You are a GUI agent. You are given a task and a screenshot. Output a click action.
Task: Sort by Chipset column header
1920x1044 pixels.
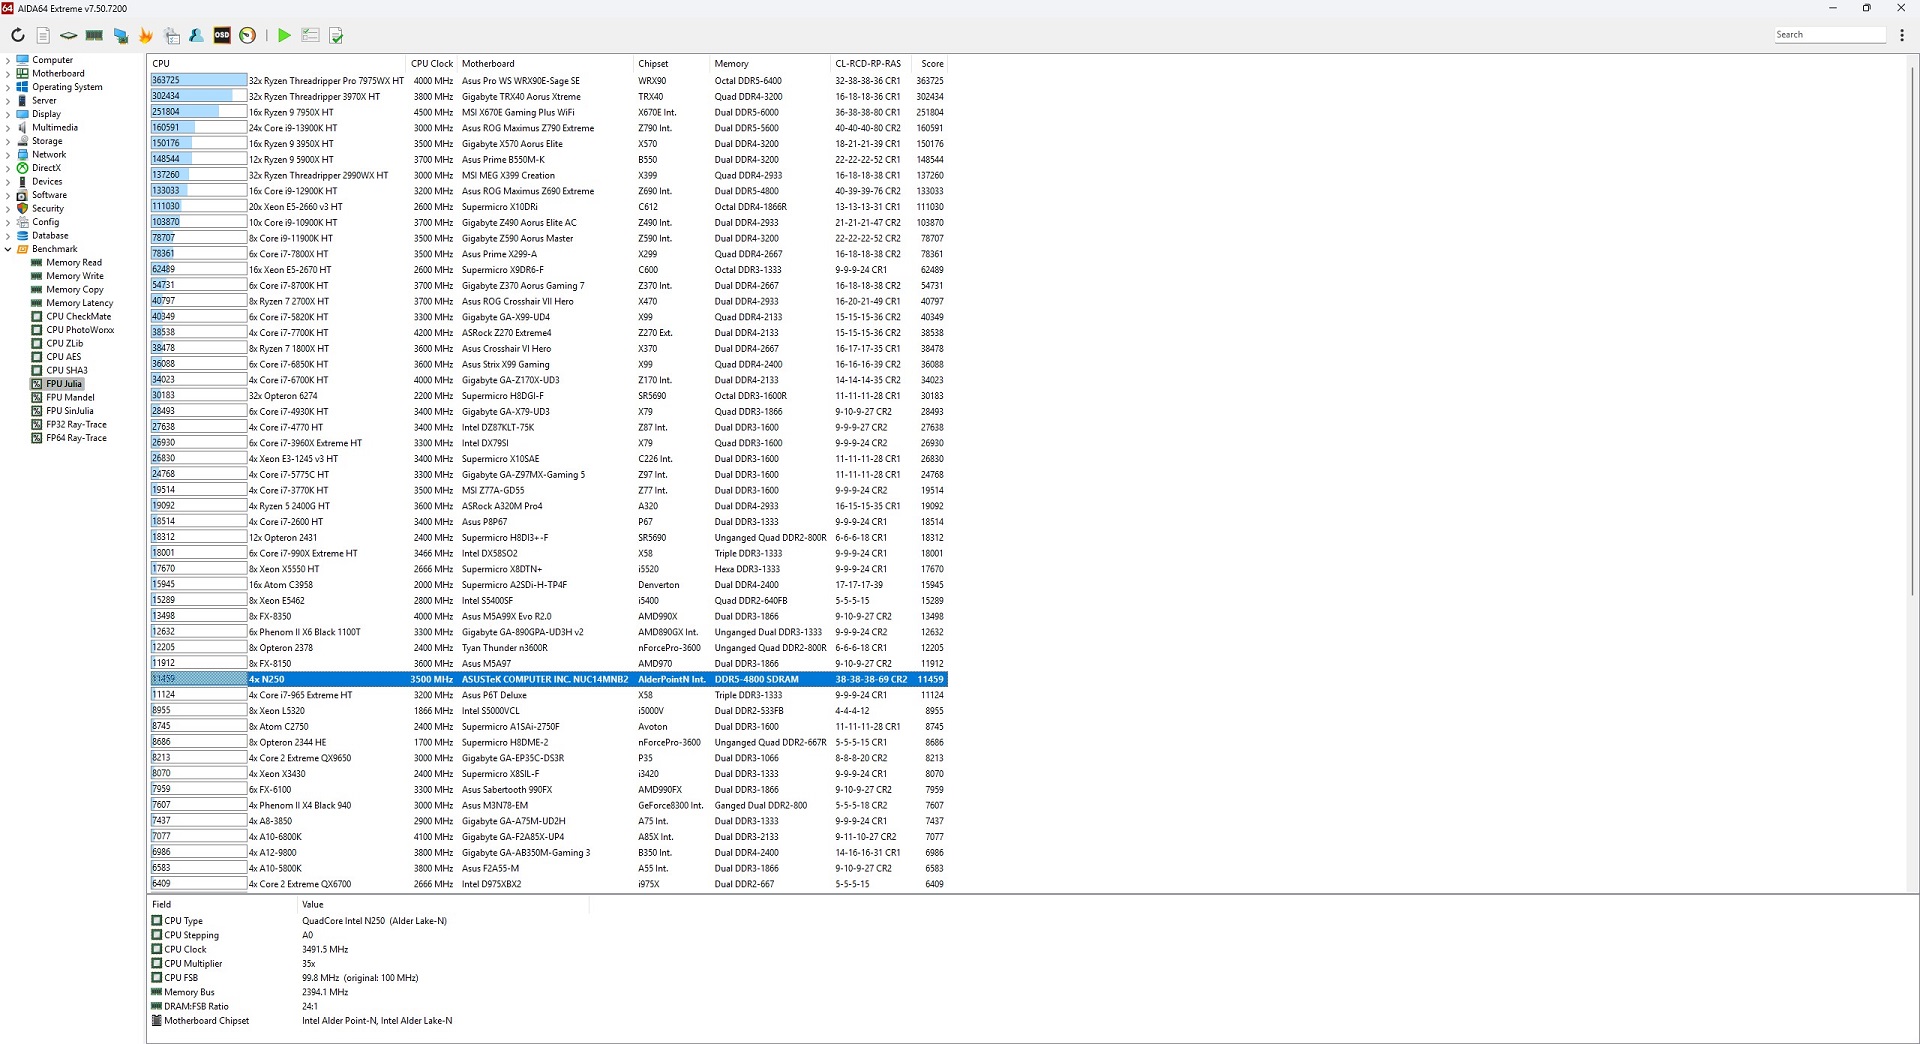pos(672,63)
